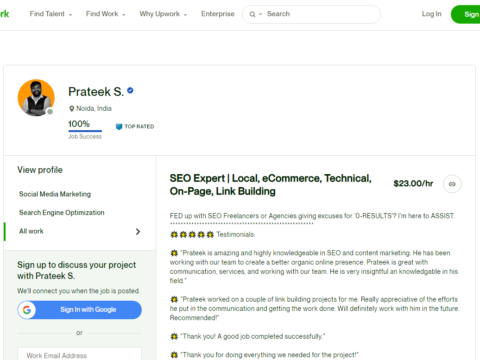This screenshot has height=360, width=480.
Task: Click the online status dot on avatar
Action: [50, 112]
